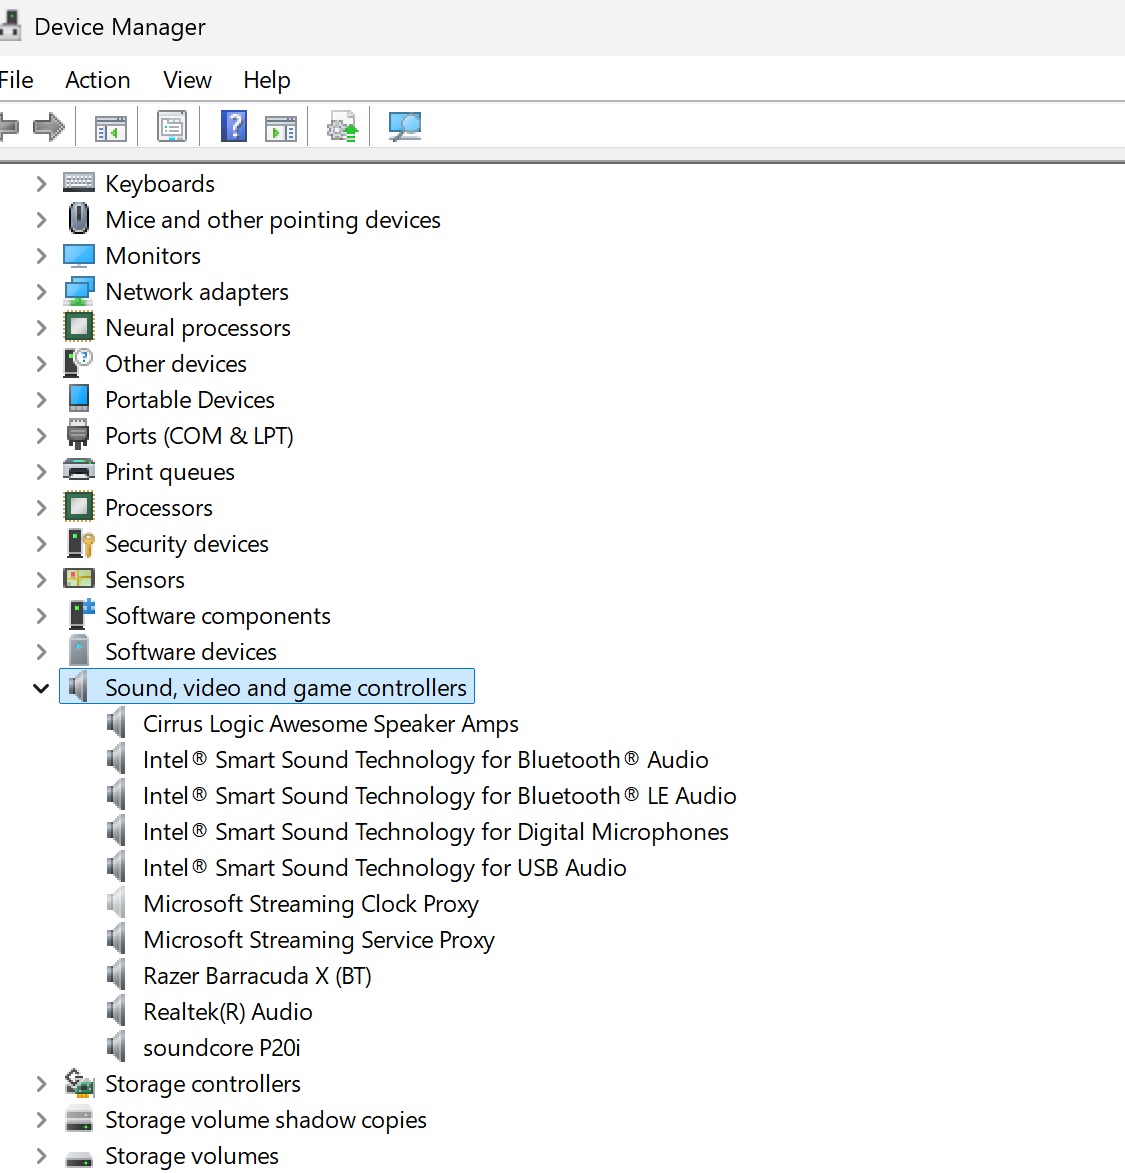
Task: Click Show/Hide Action Pane toolbar icon
Action: pos(281,128)
